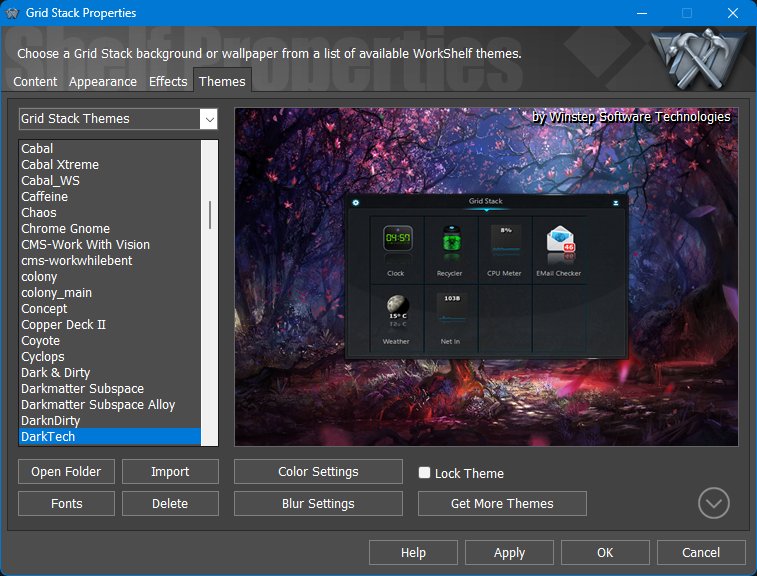Select the Concept theme

pos(110,309)
